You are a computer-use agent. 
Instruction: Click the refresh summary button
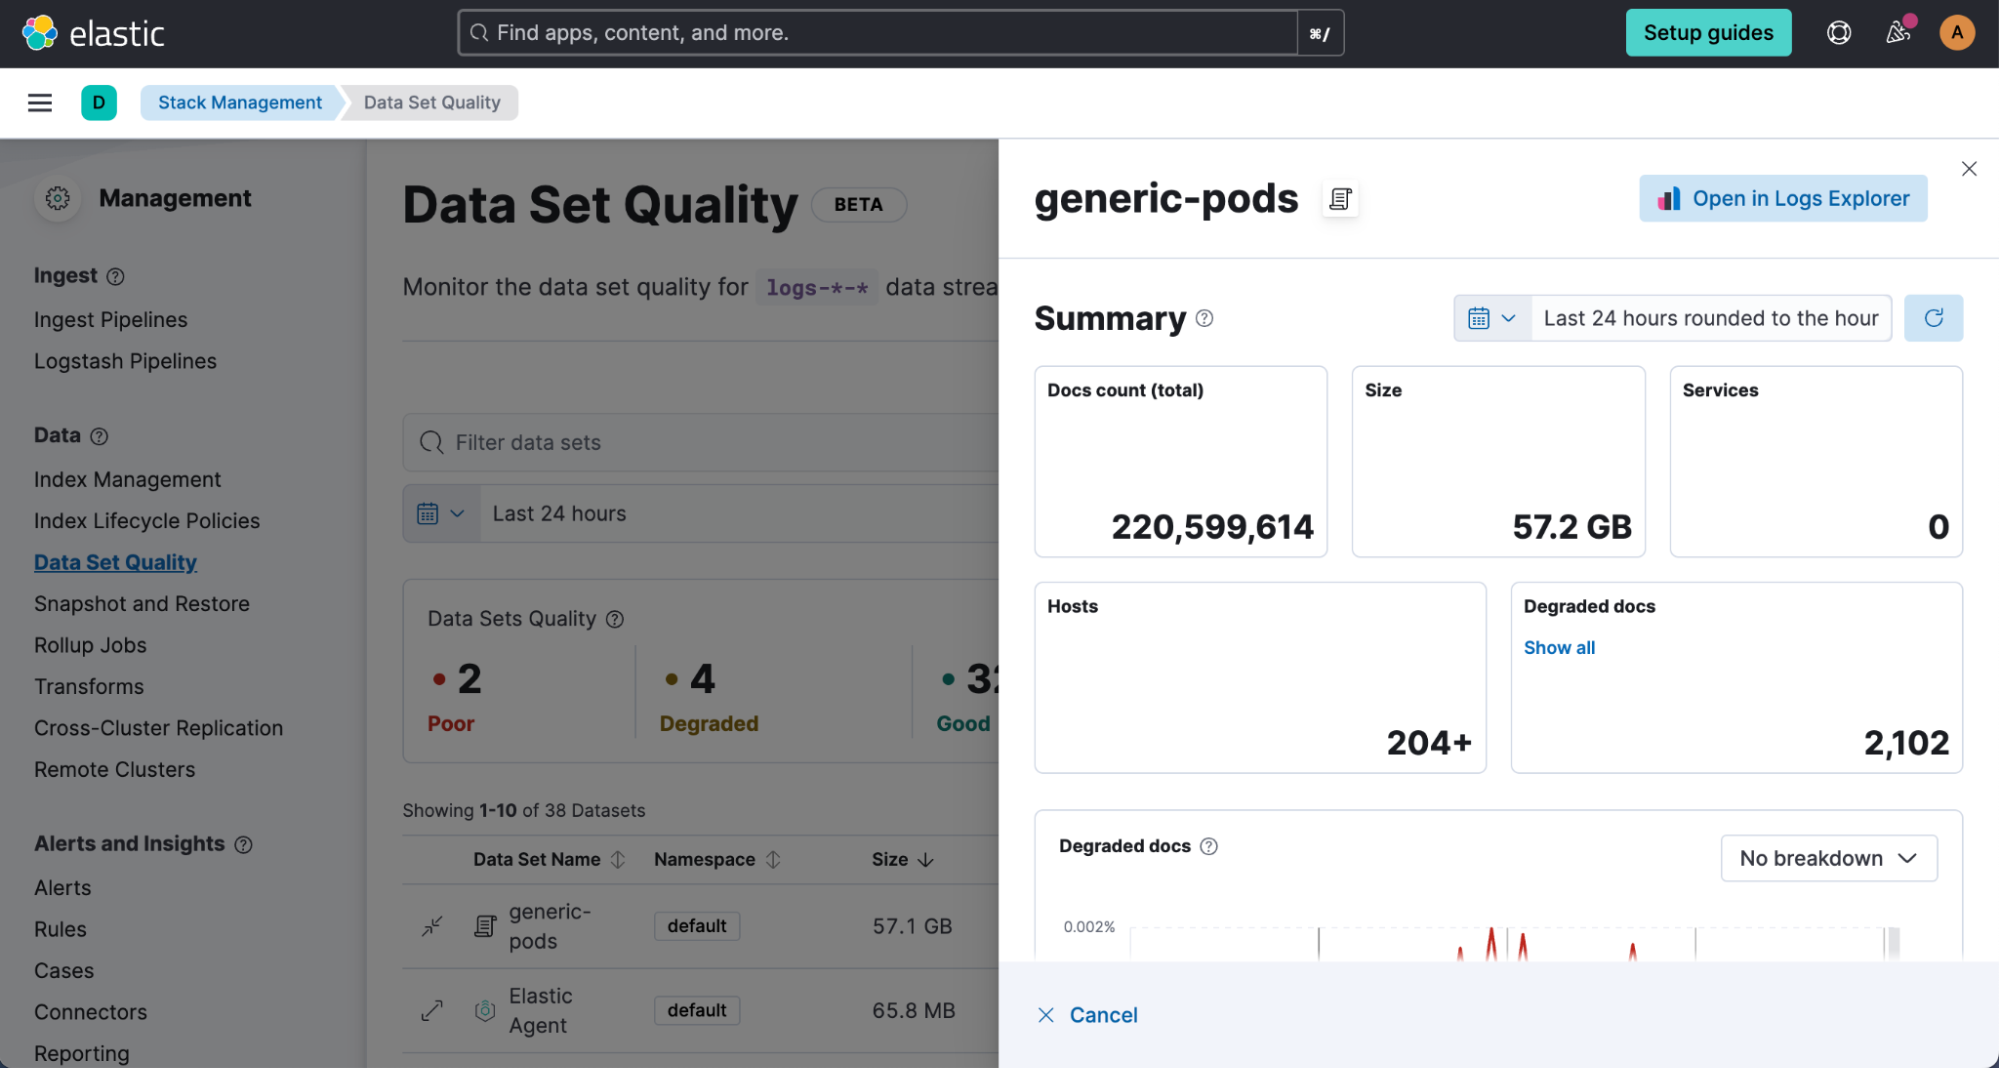pyautogui.click(x=1933, y=318)
